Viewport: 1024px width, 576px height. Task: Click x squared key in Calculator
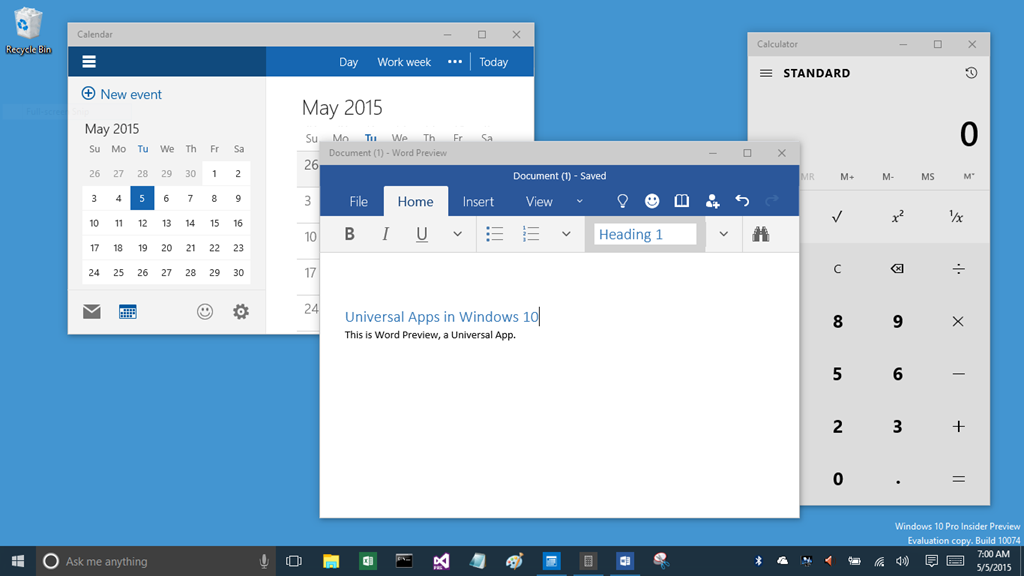point(898,216)
